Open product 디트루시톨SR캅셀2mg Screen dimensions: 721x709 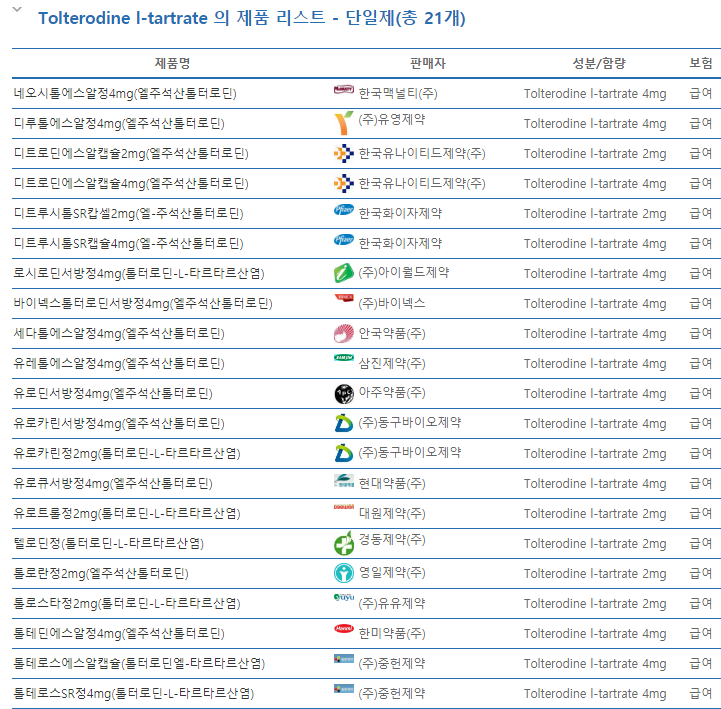click(x=128, y=214)
